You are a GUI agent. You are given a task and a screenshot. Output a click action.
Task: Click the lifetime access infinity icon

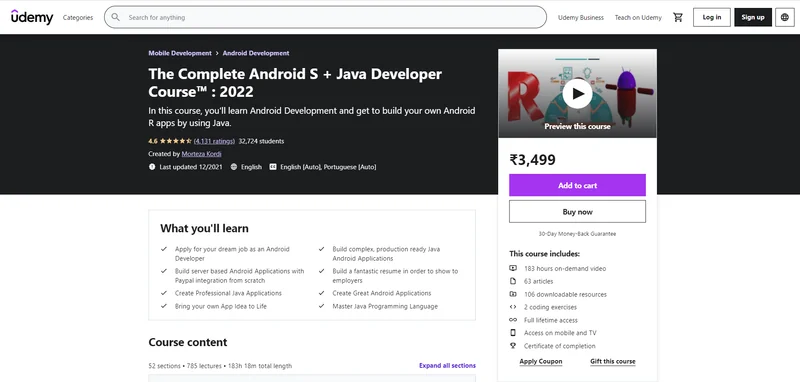(513, 320)
